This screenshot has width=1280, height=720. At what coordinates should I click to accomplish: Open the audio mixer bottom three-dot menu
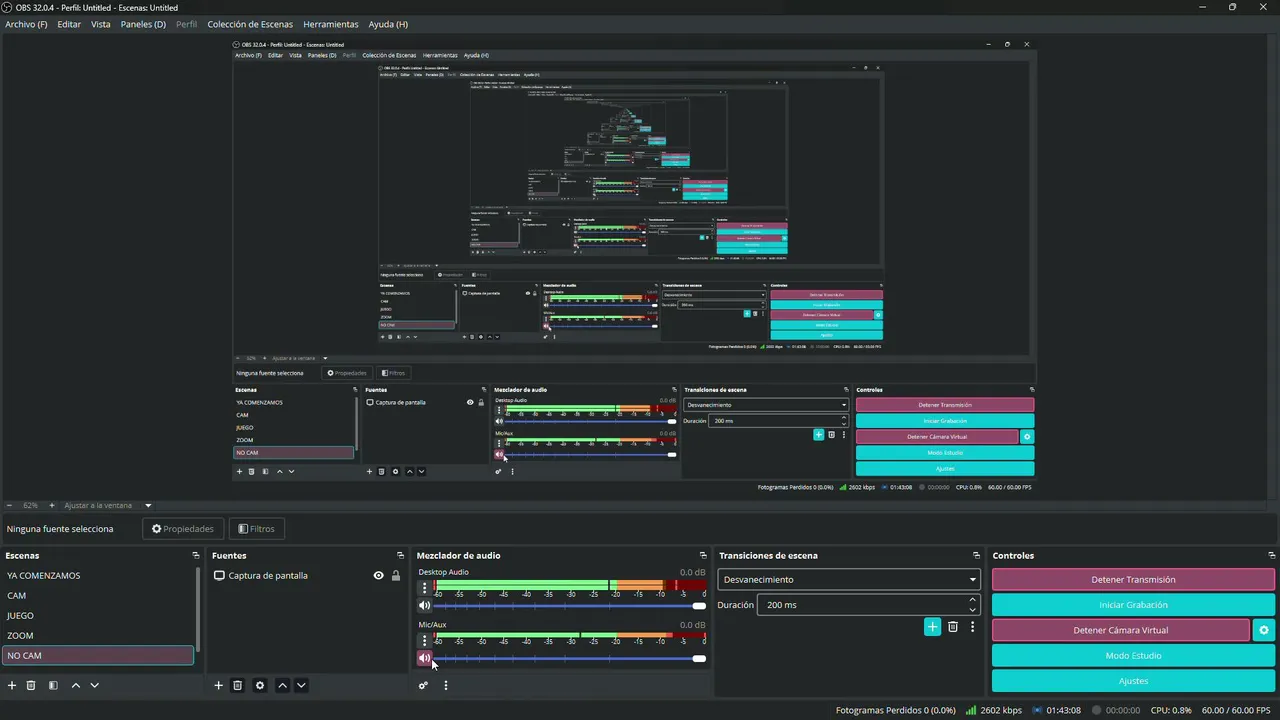pyautogui.click(x=446, y=685)
